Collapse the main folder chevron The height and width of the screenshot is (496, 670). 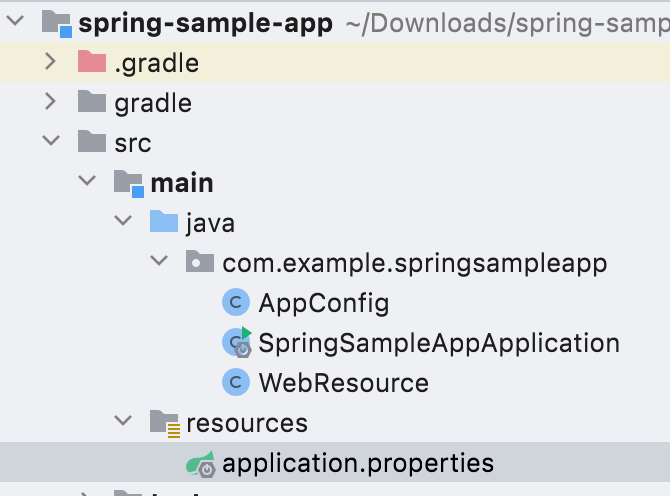tap(87, 183)
